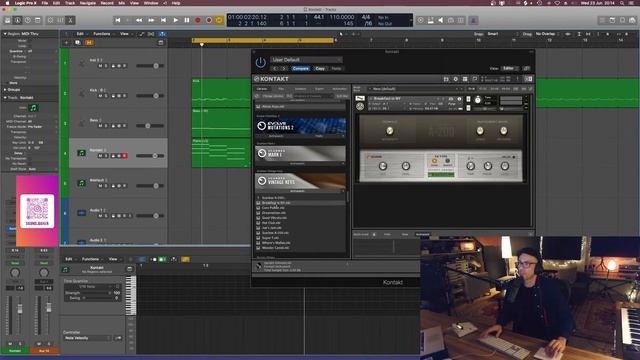Open Kontakt files save icon
The height and width of the screenshot is (360, 640).
tap(446, 79)
